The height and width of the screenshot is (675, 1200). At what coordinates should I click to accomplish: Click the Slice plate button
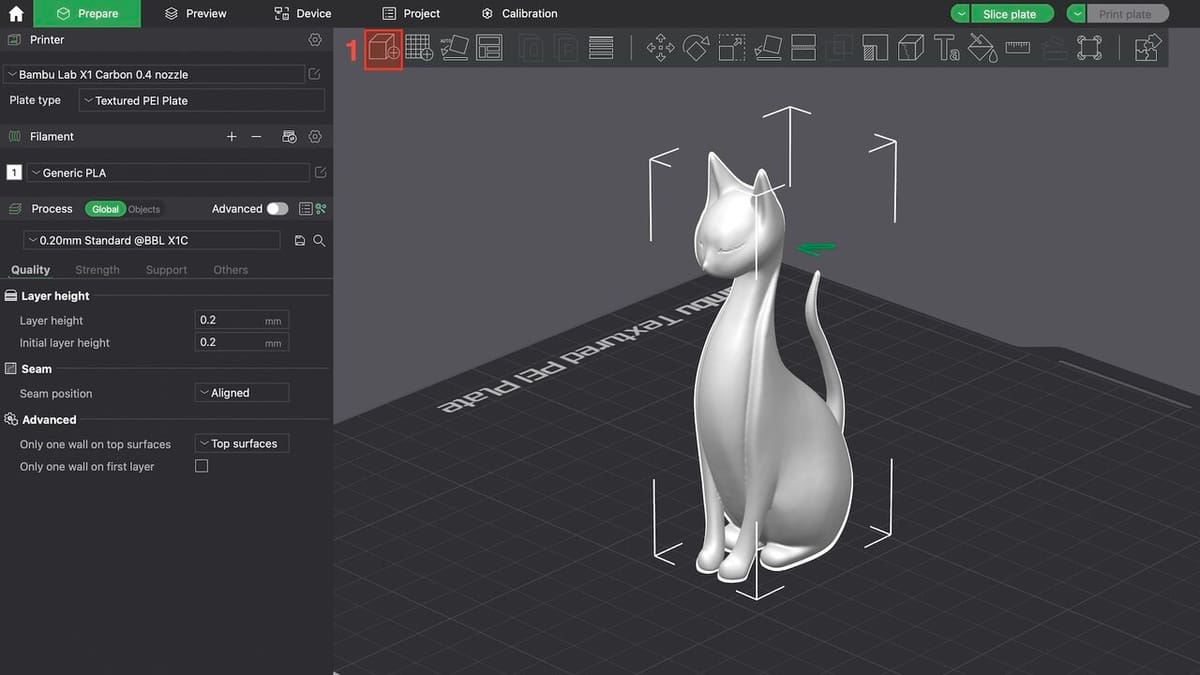click(1009, 14)
